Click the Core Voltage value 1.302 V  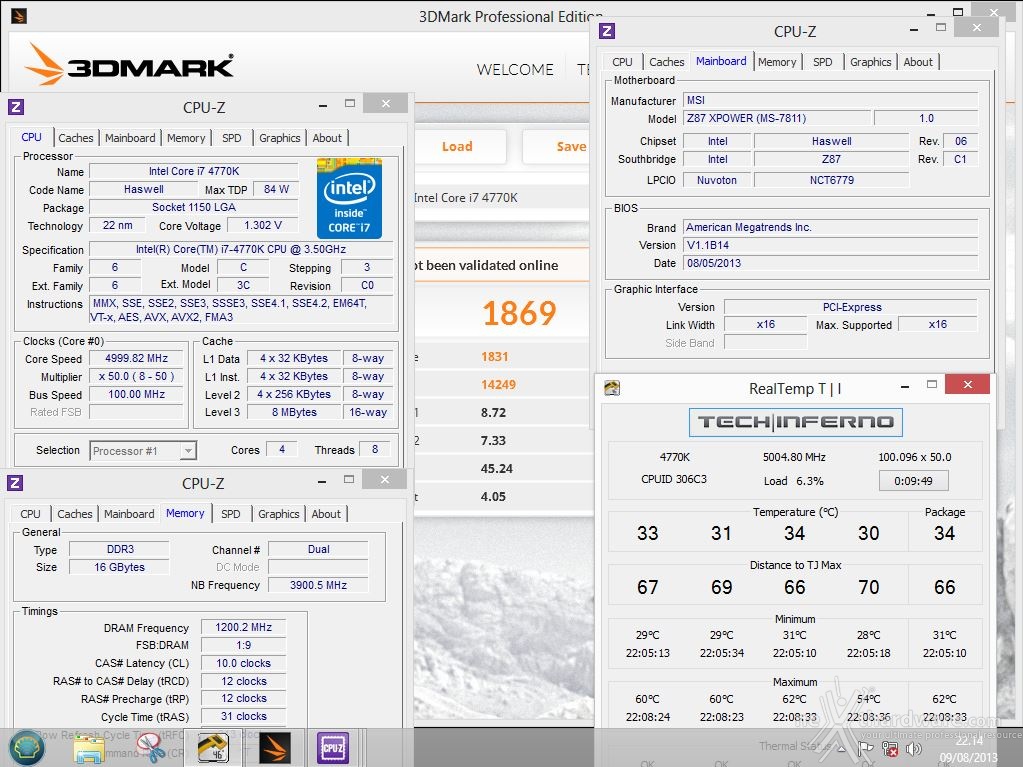tap(263, 226)
